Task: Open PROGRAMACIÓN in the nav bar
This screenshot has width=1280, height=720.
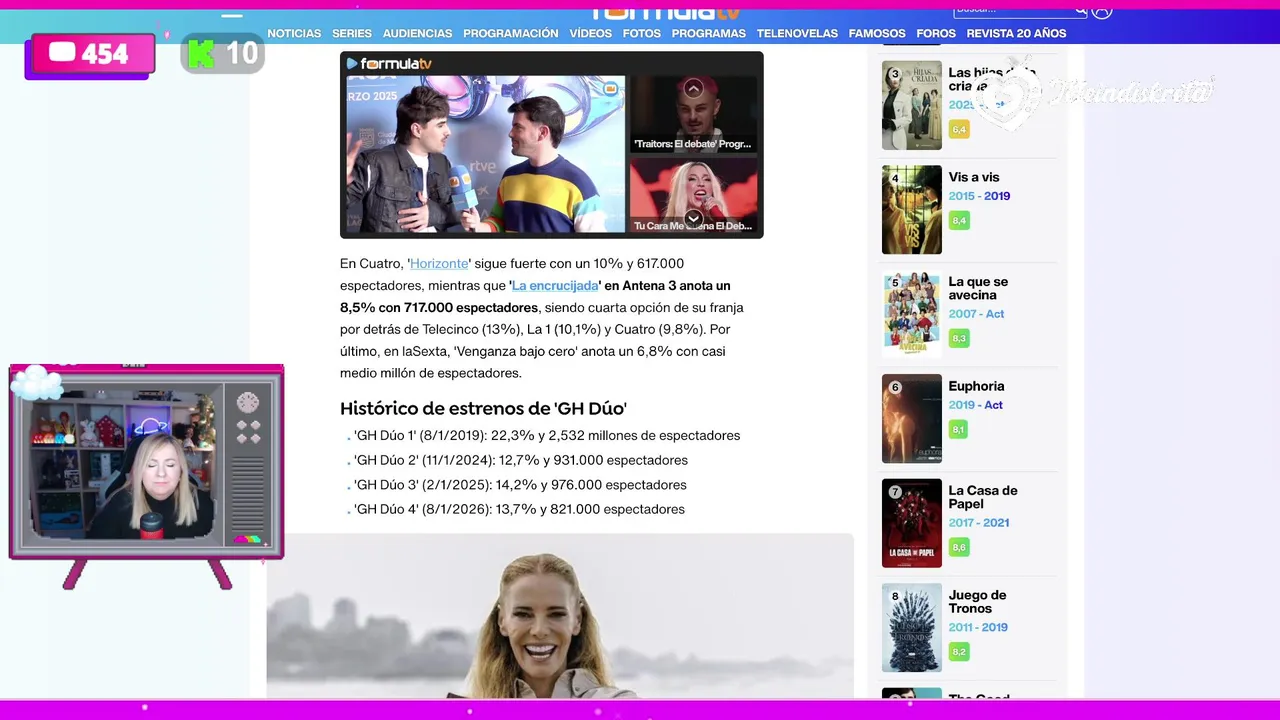Action: click(510, 33)
